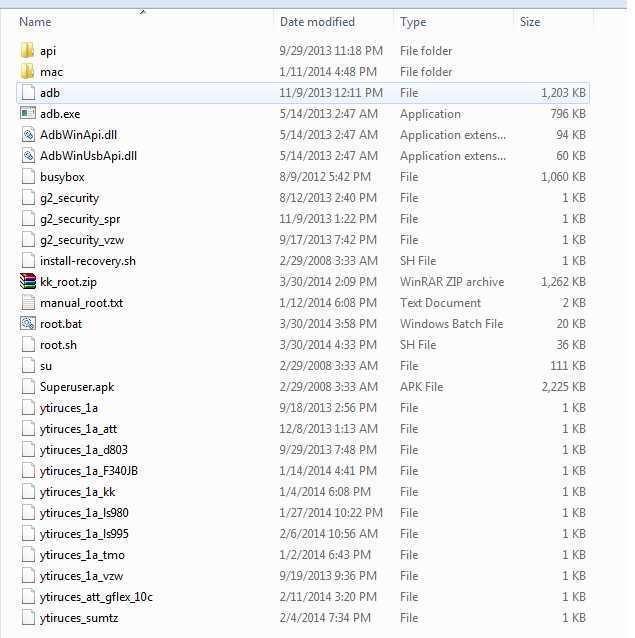Click the 2,225 KB size value
The width and height of the screenshot is (635, 638).
point(563,387)
